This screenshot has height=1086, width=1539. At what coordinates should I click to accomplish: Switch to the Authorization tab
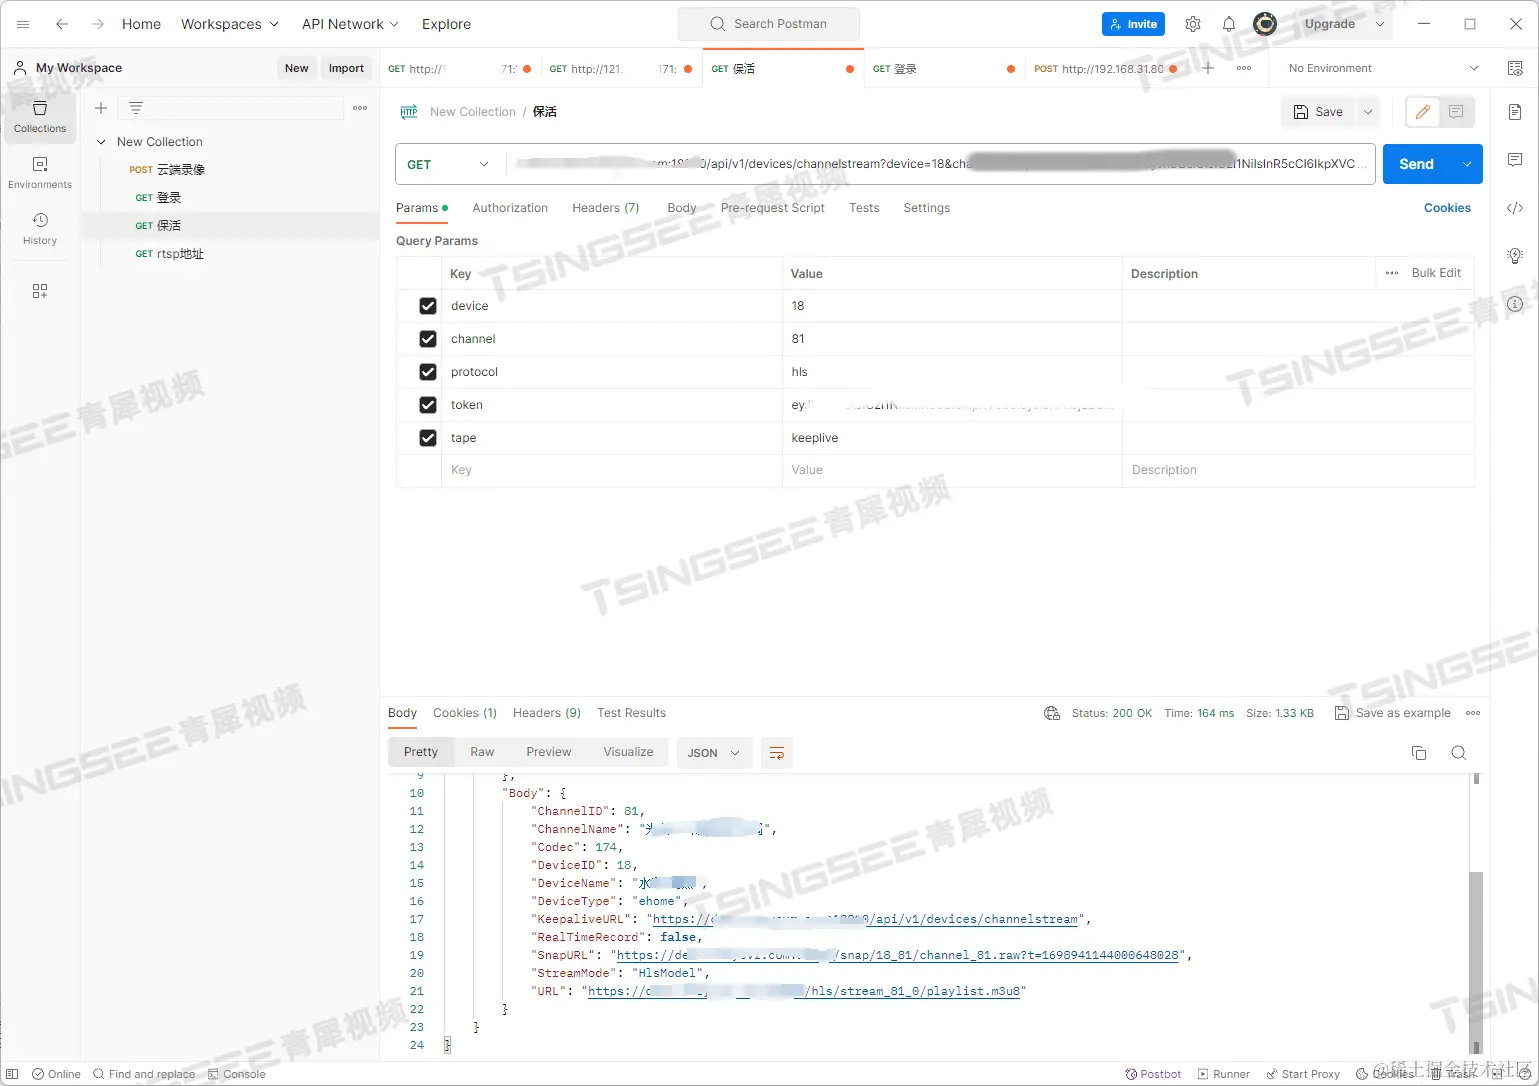click(x=510, y=208)
